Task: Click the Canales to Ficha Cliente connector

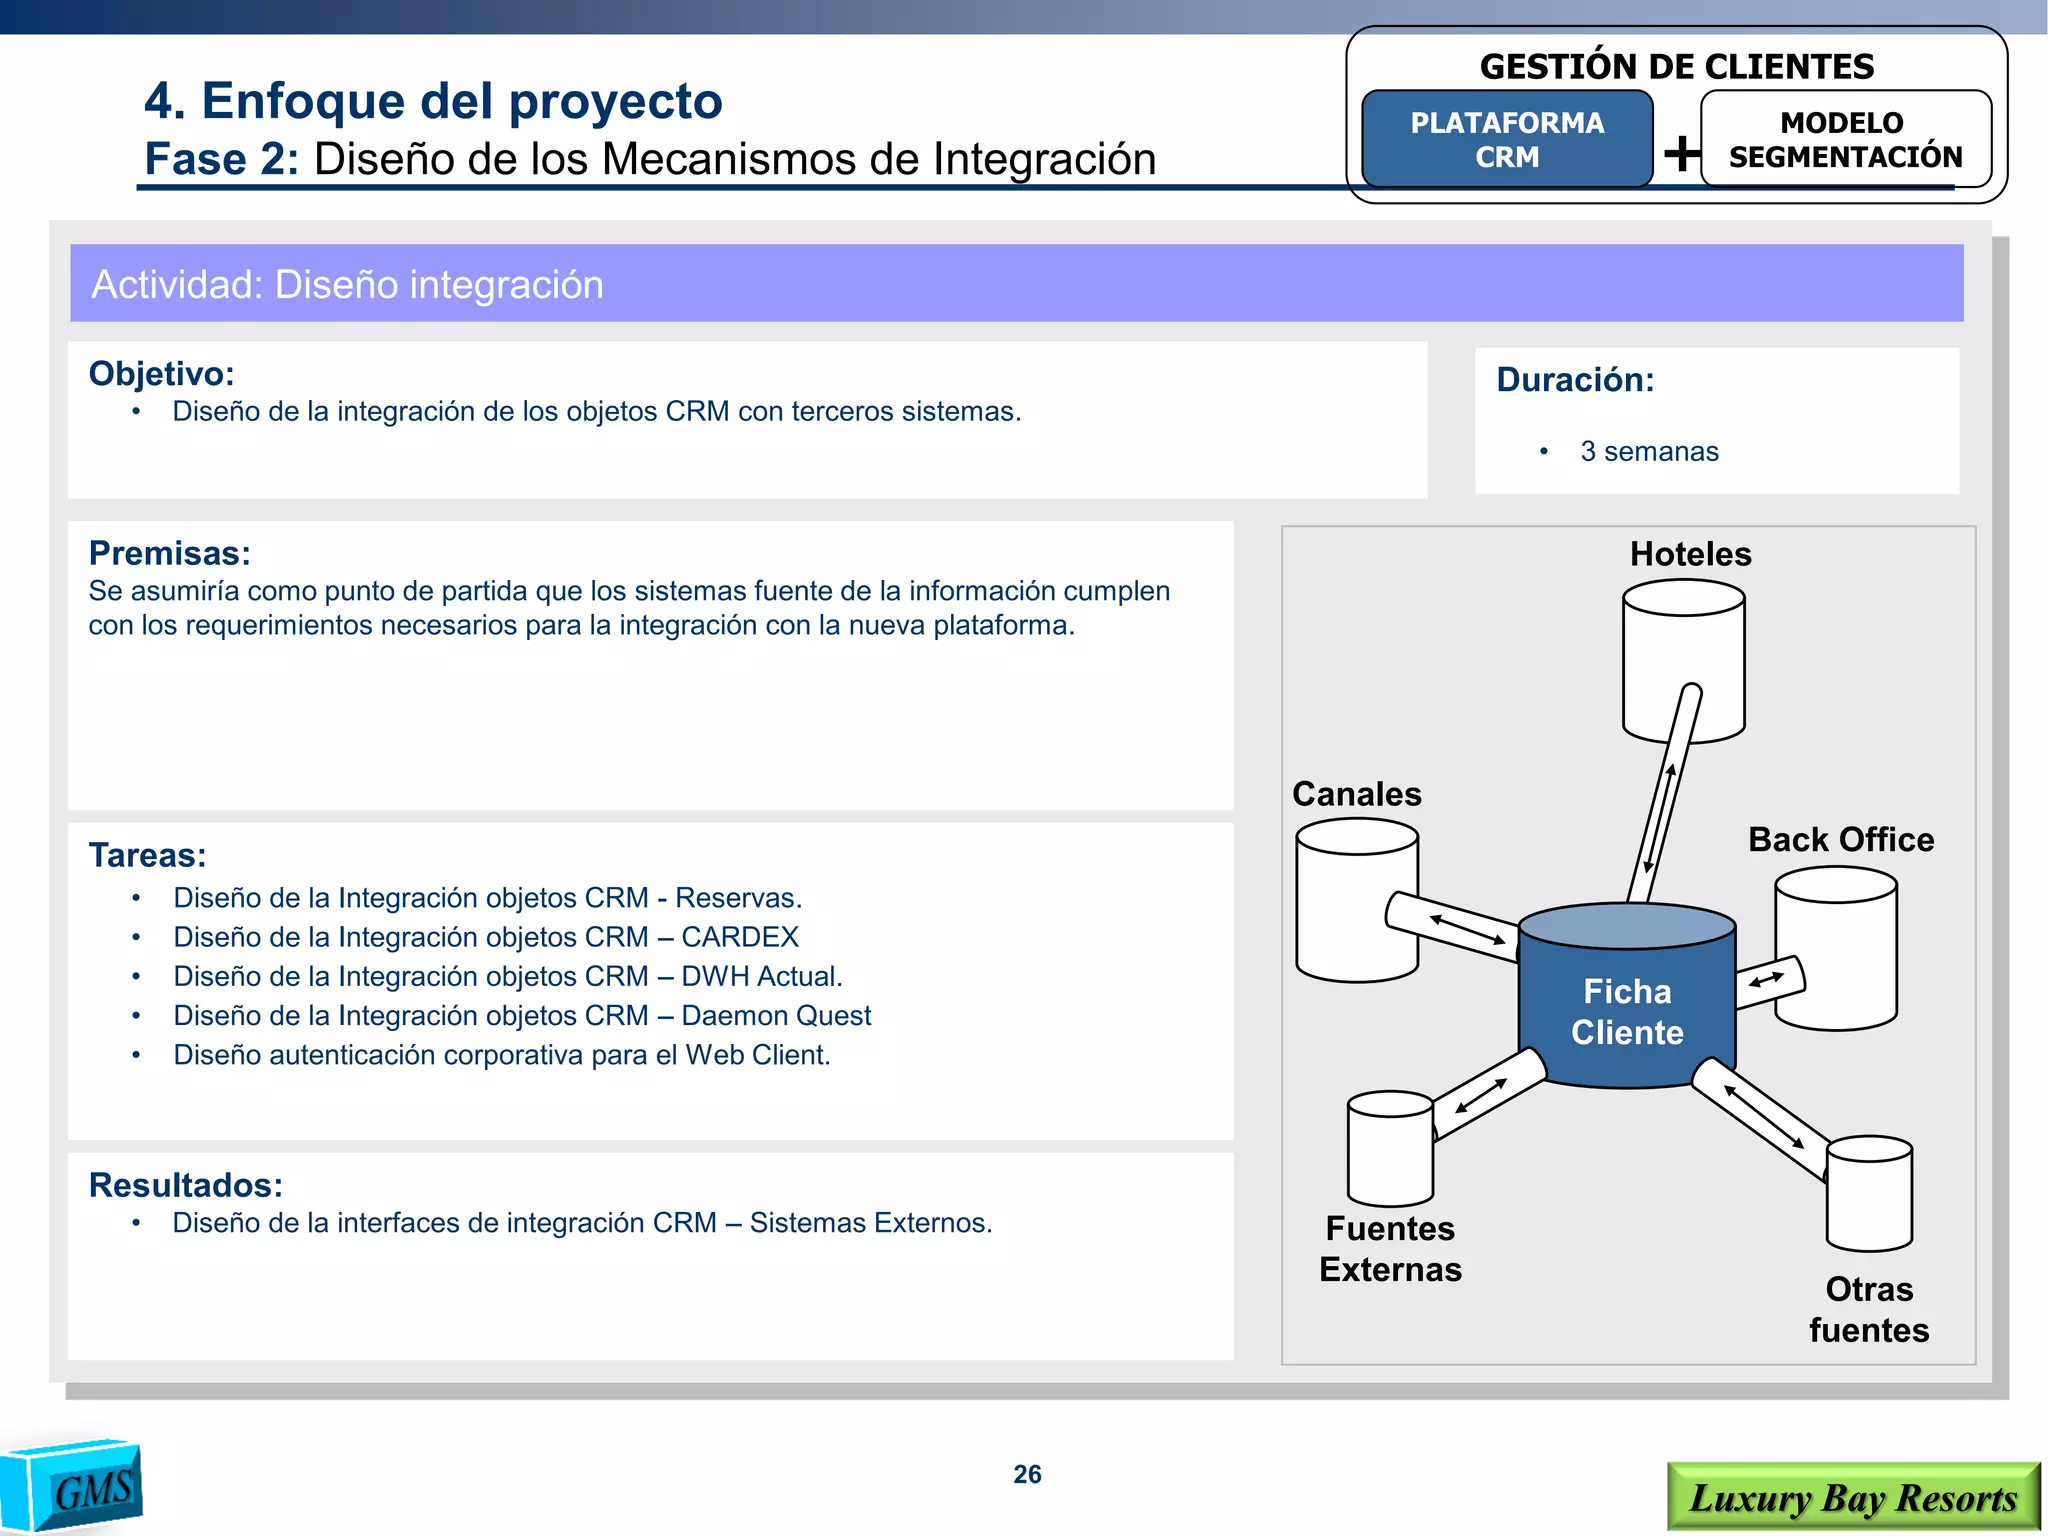Action: tap(1460, 926)
